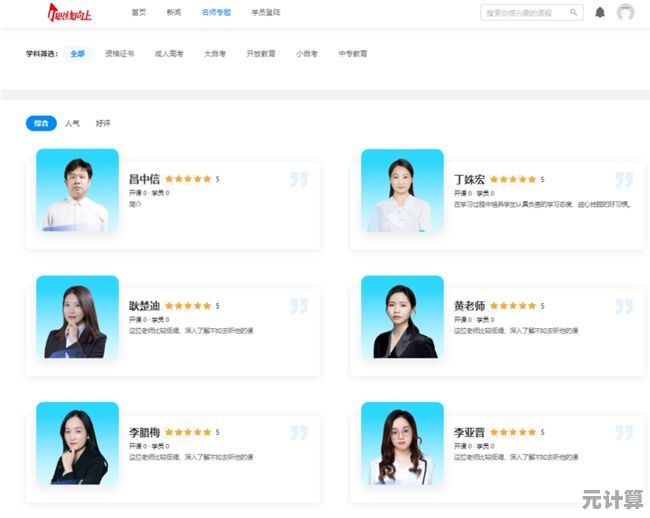650x518 pixels.
Task: Filter subjects by 成人高考
Action: [168, 54]
